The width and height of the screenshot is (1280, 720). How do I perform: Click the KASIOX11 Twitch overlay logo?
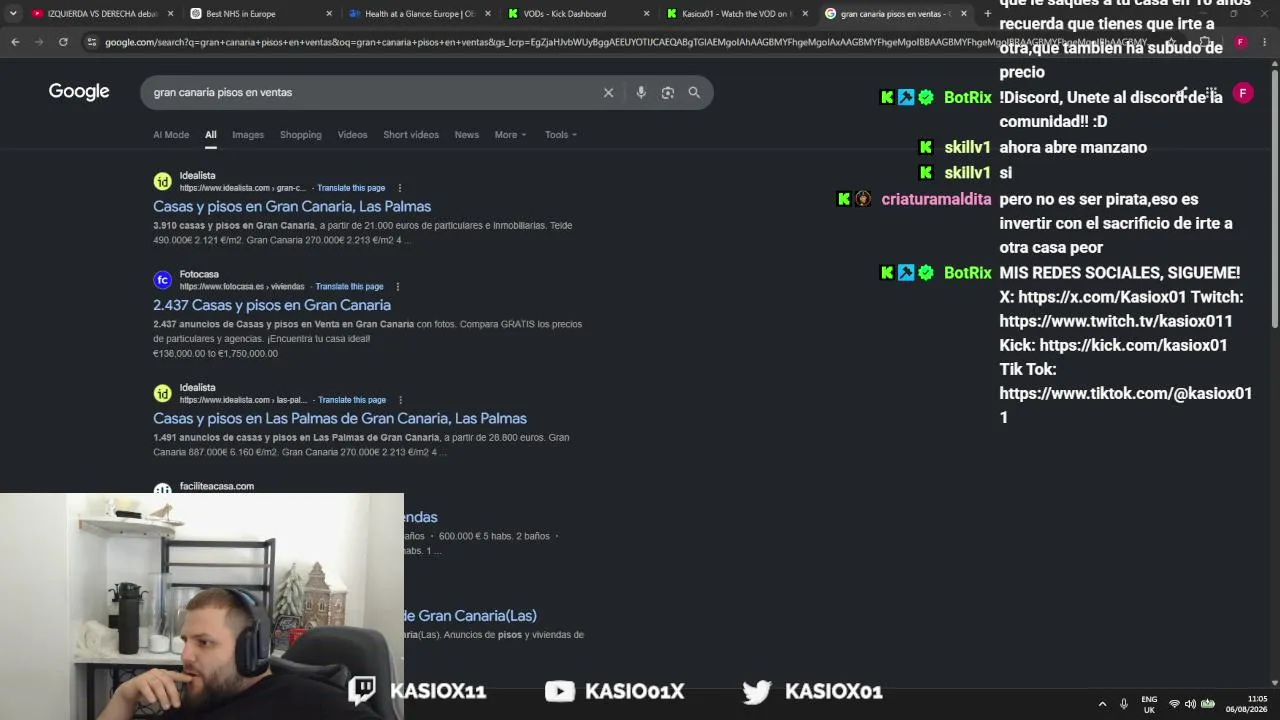[362, 690]
